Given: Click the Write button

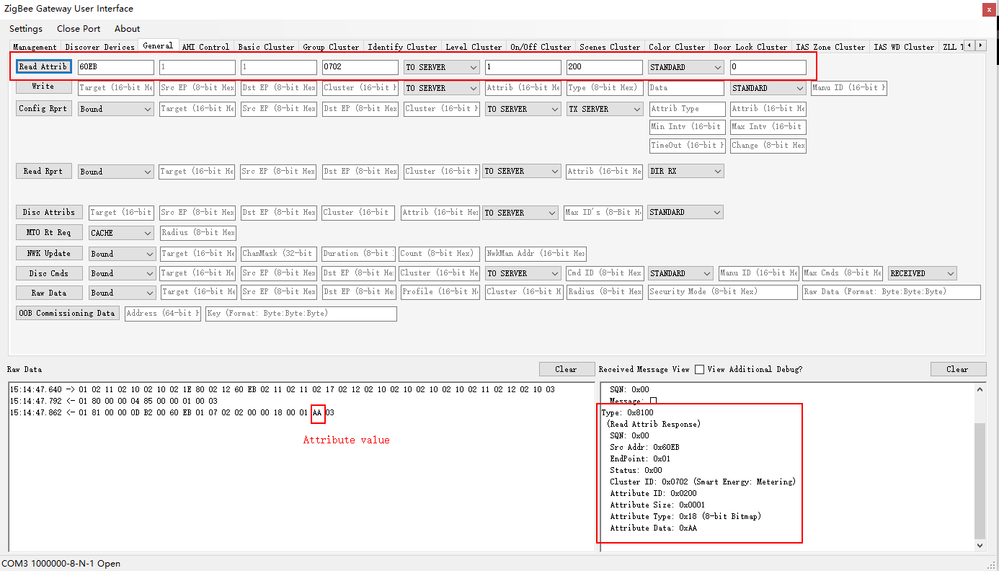Looking at the screenshot, I should [x=43, y=87].
